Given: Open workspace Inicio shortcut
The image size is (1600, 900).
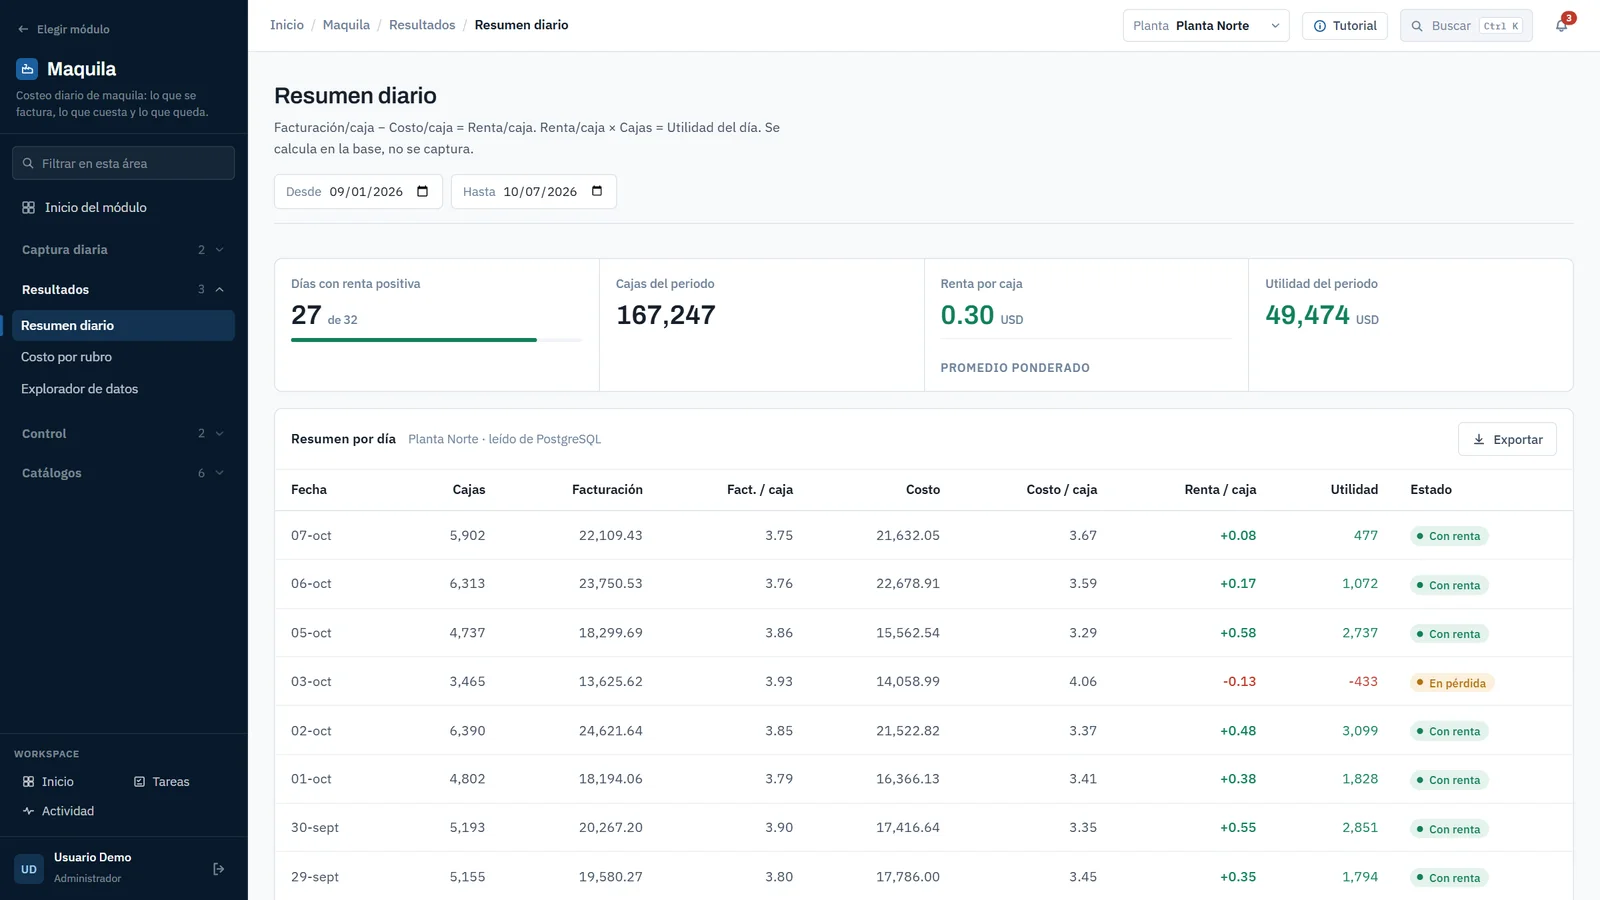Looking at the screenshot, I should [48, 782].
